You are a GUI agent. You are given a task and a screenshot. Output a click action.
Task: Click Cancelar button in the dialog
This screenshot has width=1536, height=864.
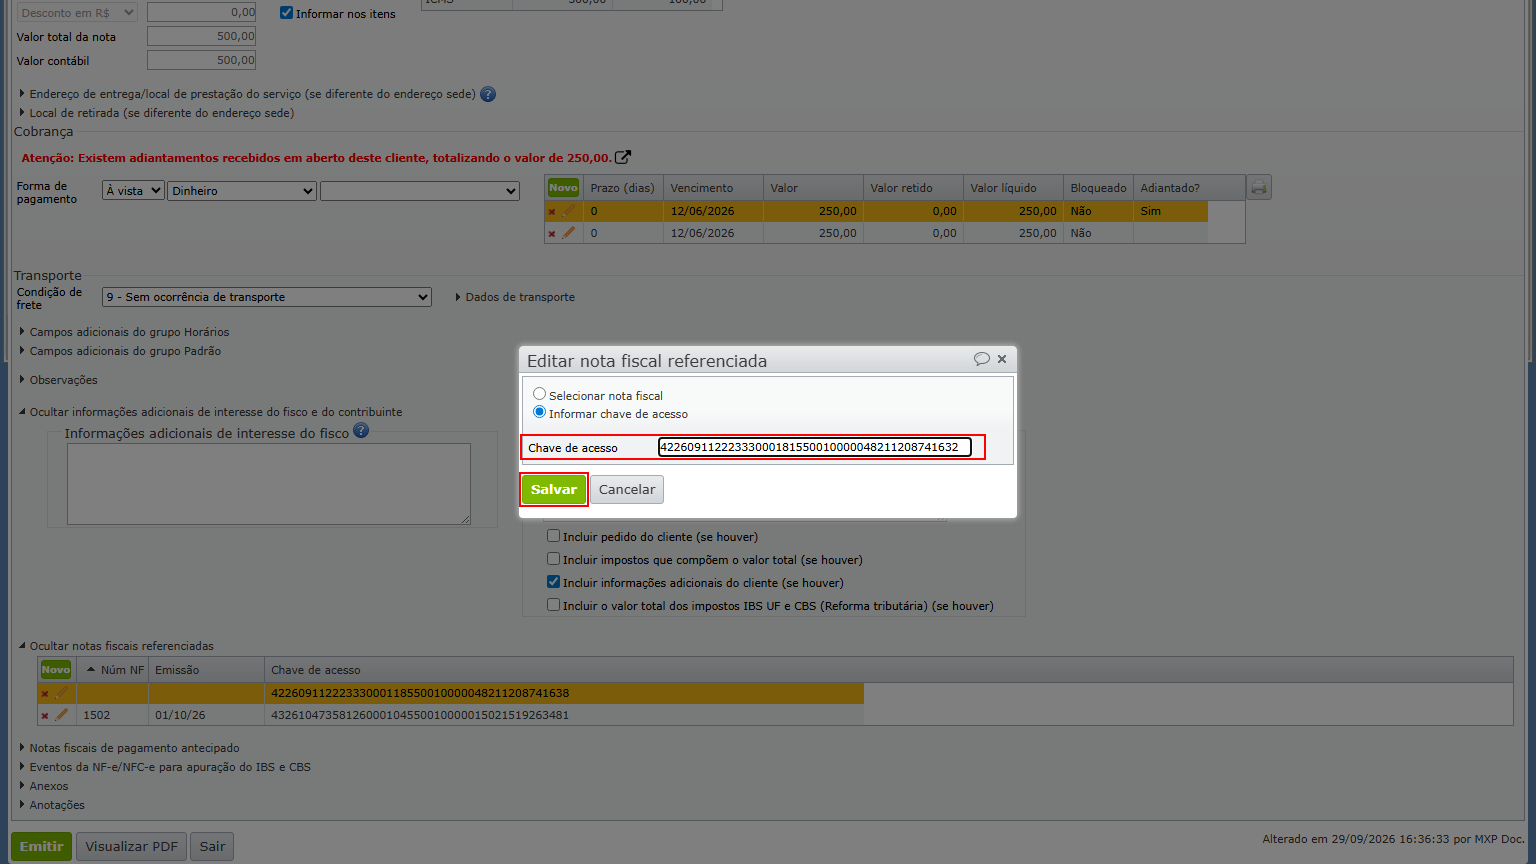[627, 489]
